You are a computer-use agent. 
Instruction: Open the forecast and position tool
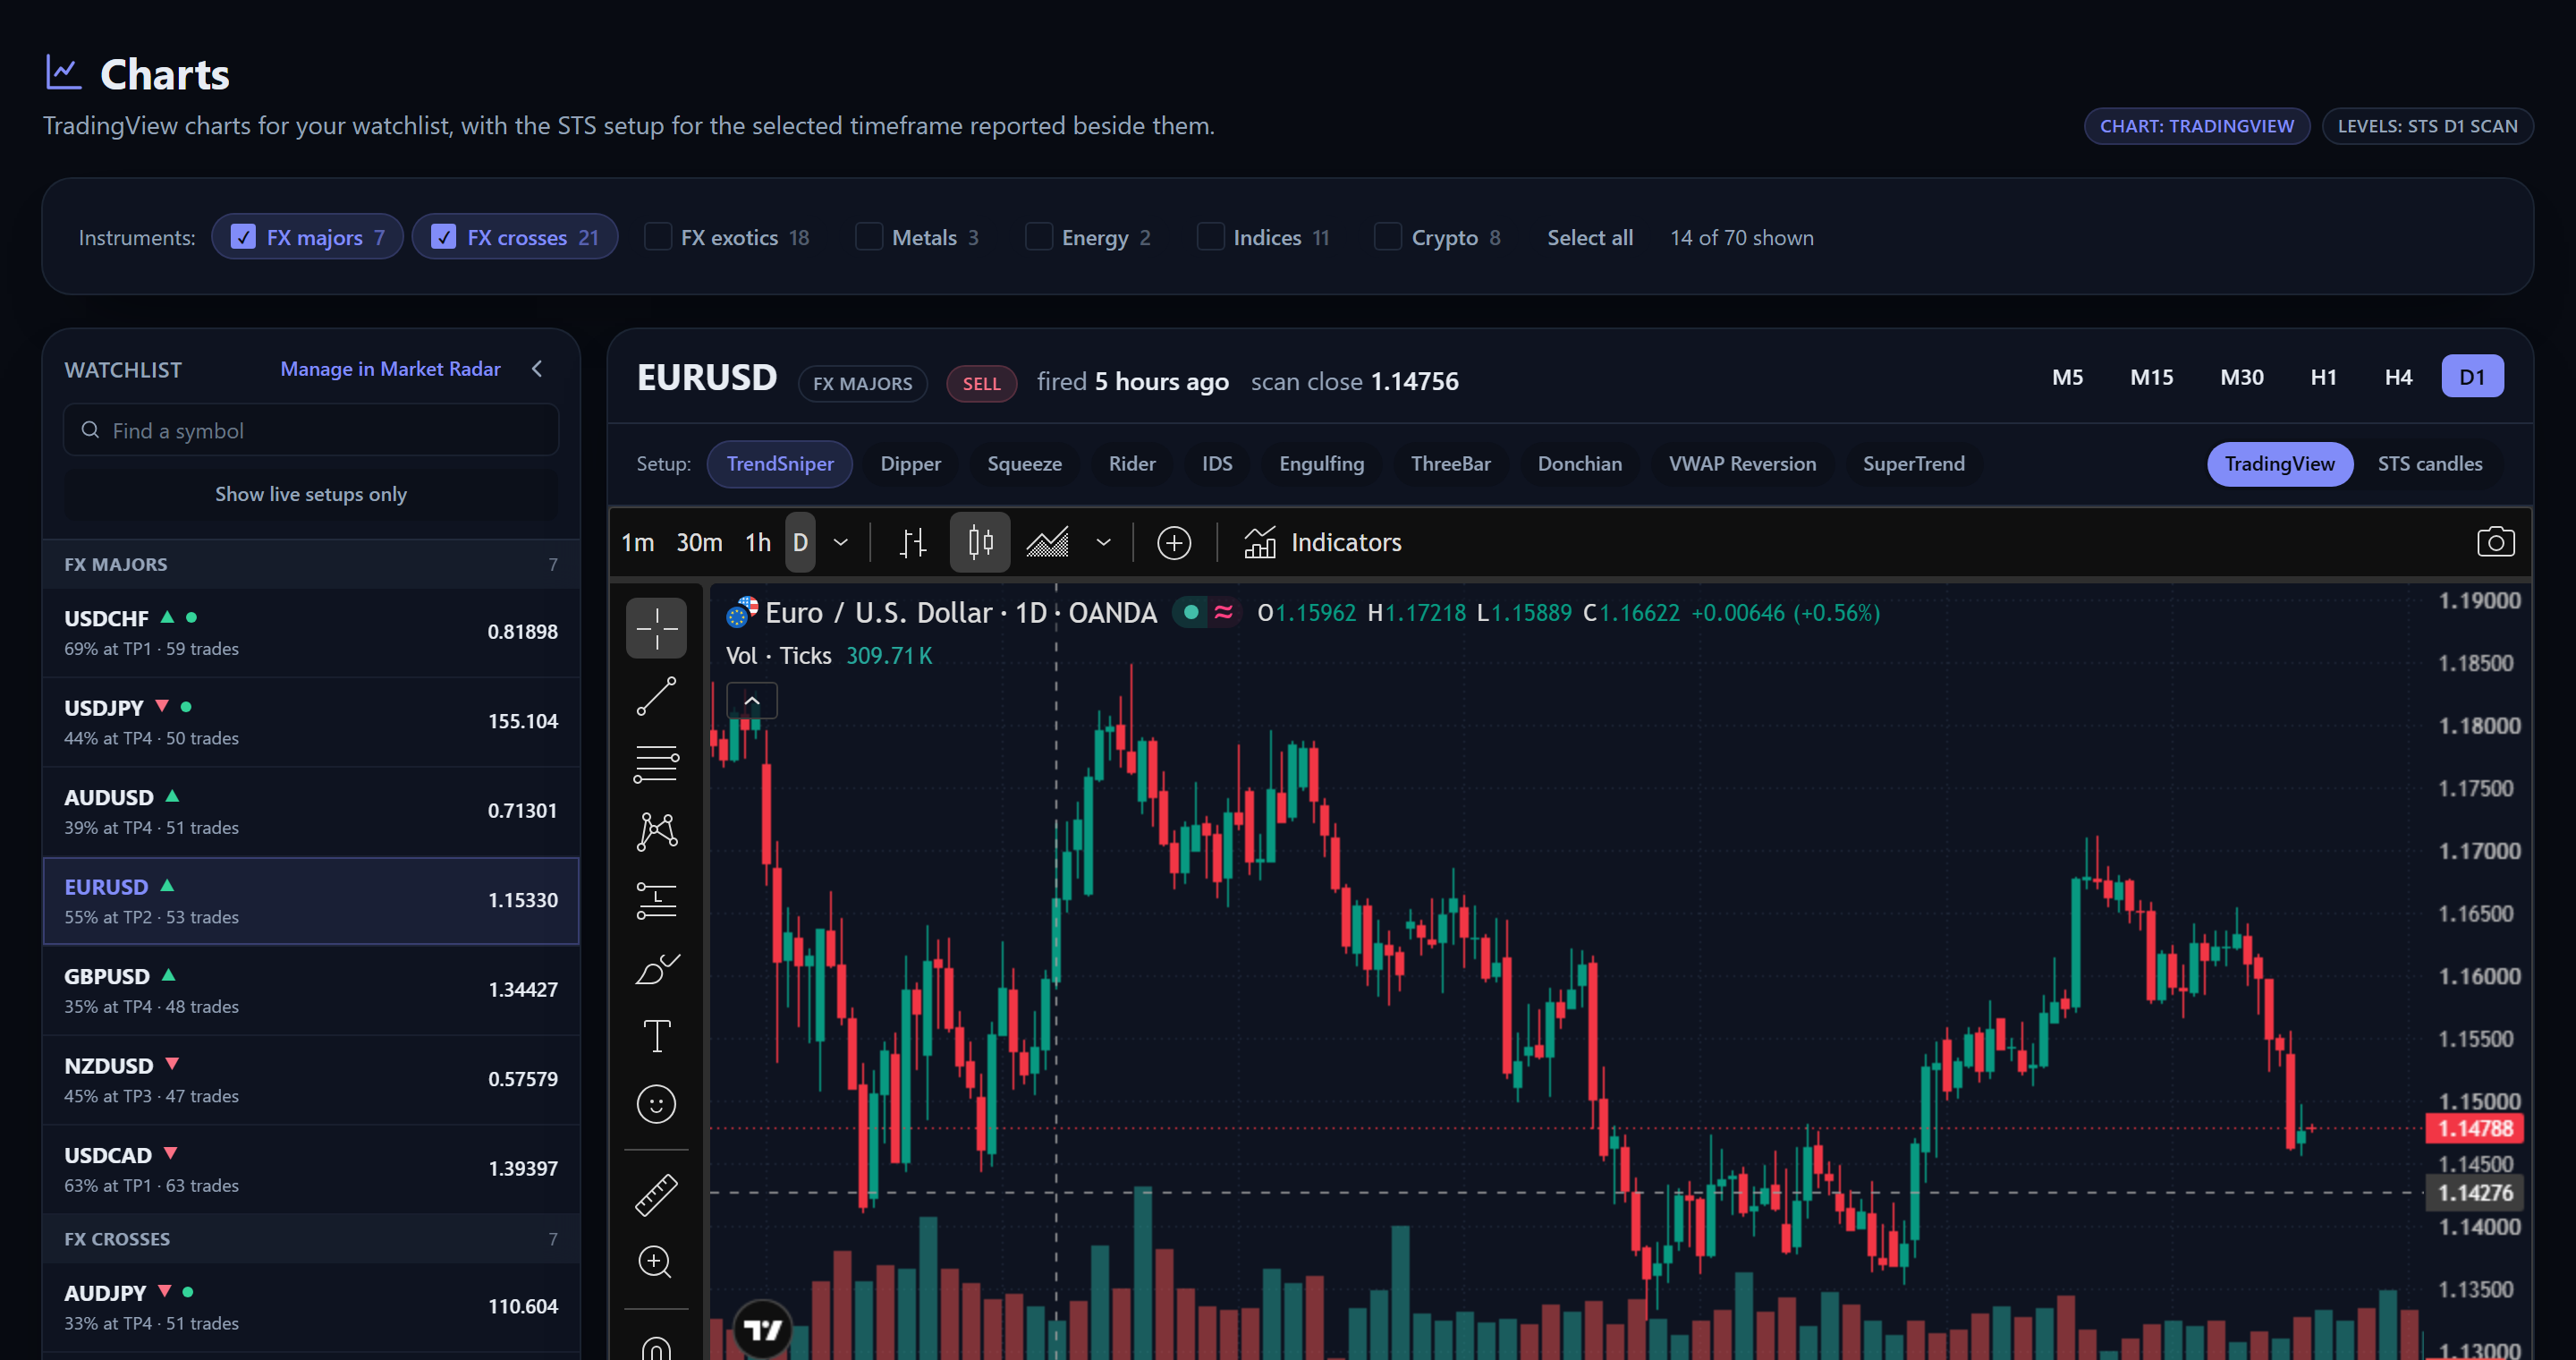[x=656, y=900]
